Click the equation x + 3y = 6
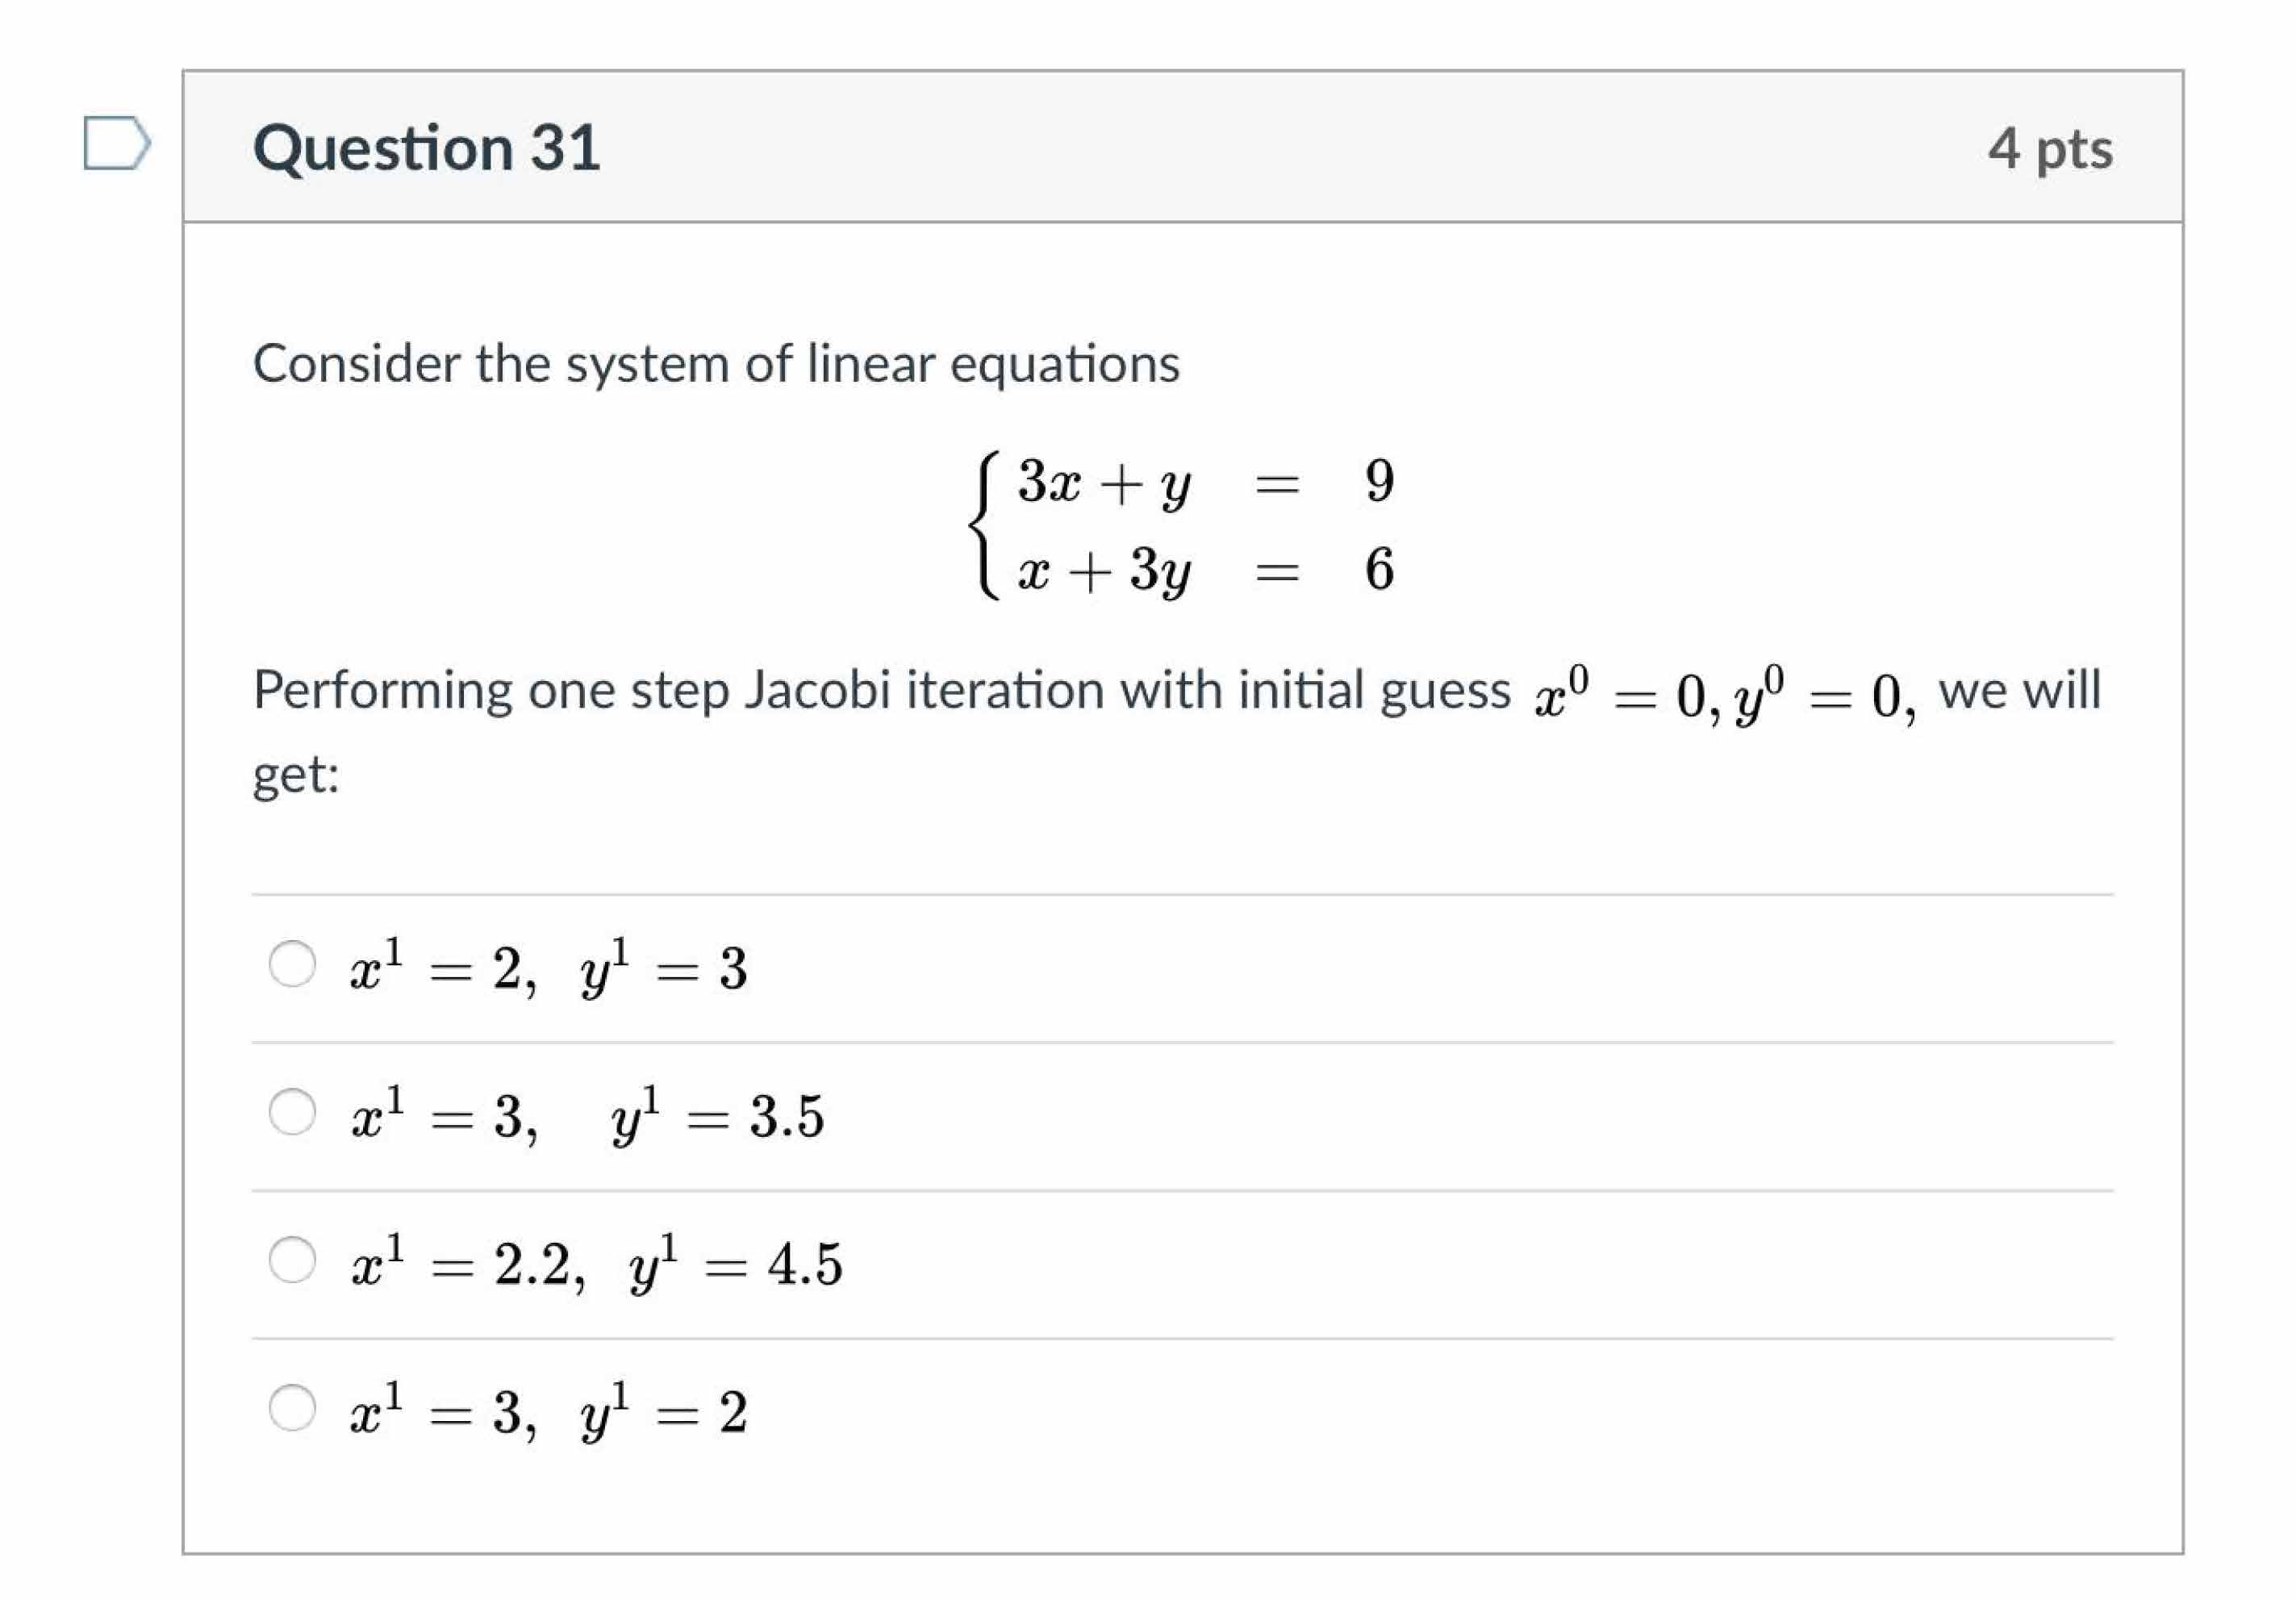The height and width of the screenshot is (1601, 2296). [1204, 570]
